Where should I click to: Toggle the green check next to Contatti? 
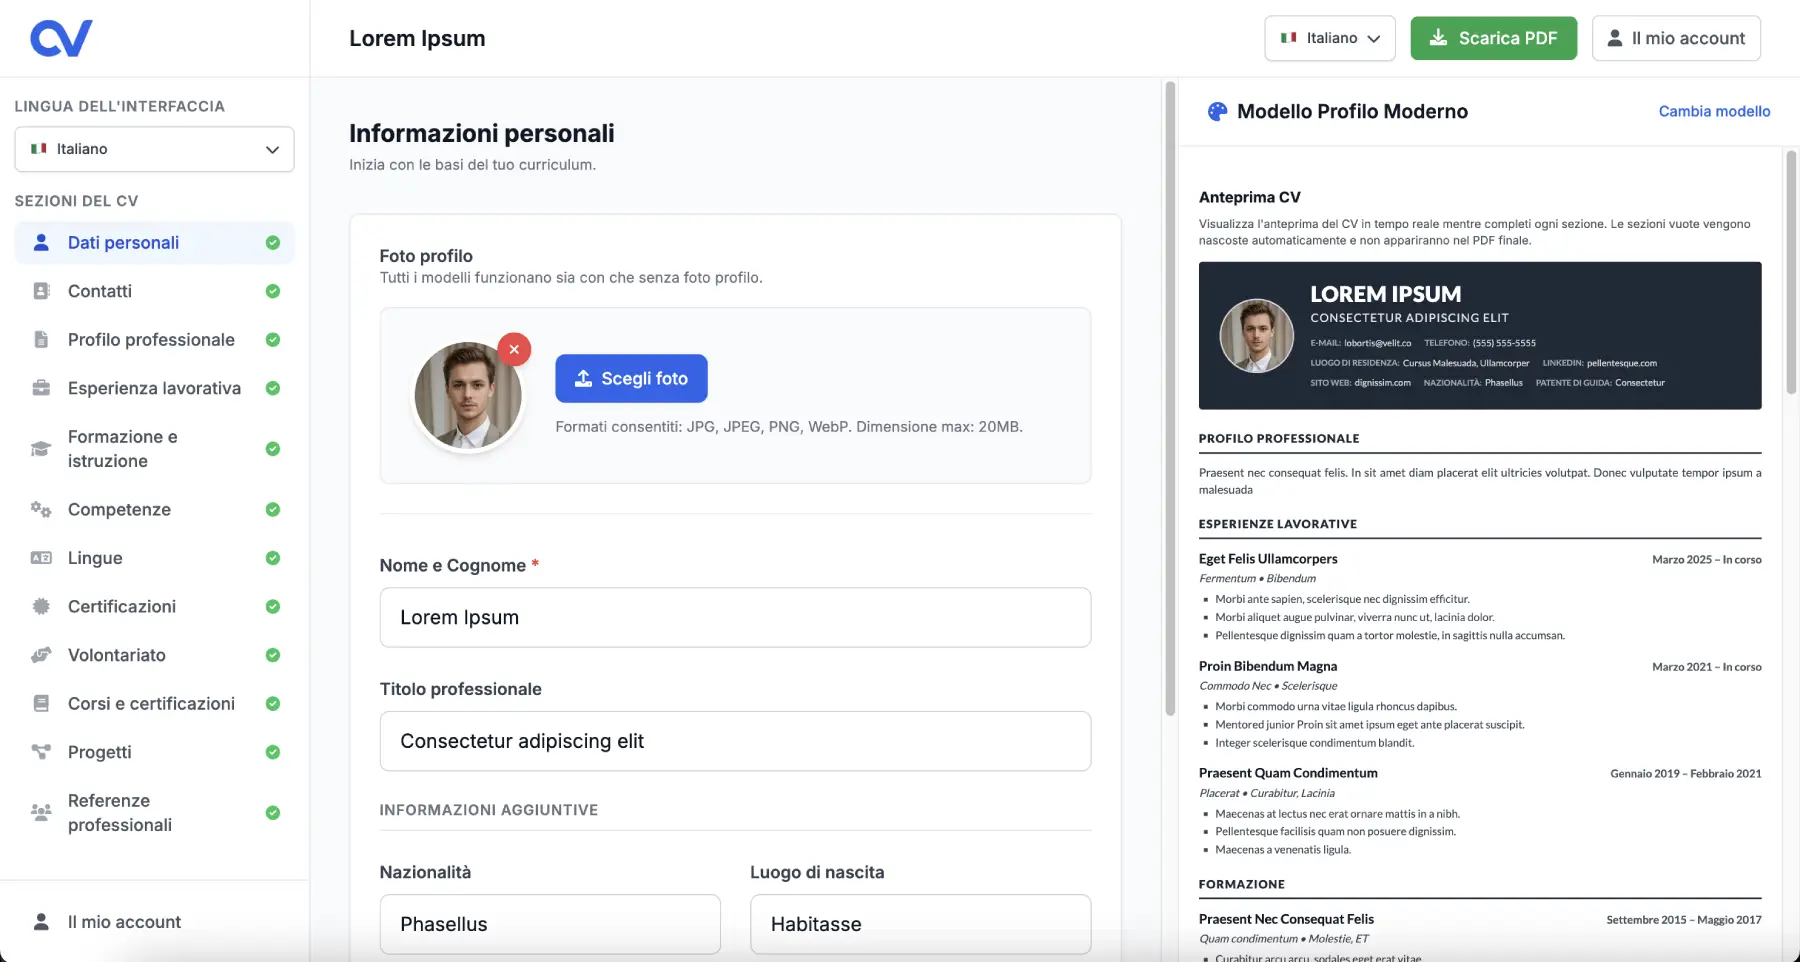(273, 291)
